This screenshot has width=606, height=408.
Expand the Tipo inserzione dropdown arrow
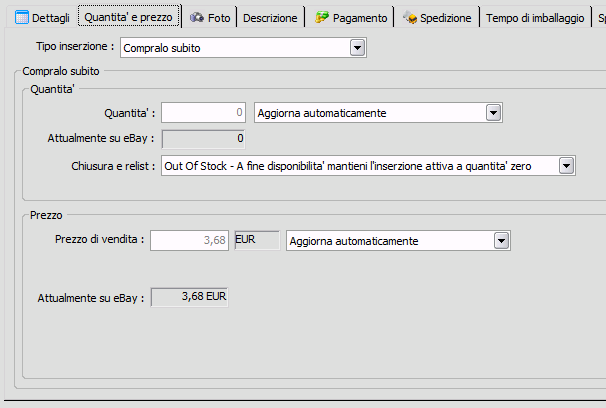[357, 48]
